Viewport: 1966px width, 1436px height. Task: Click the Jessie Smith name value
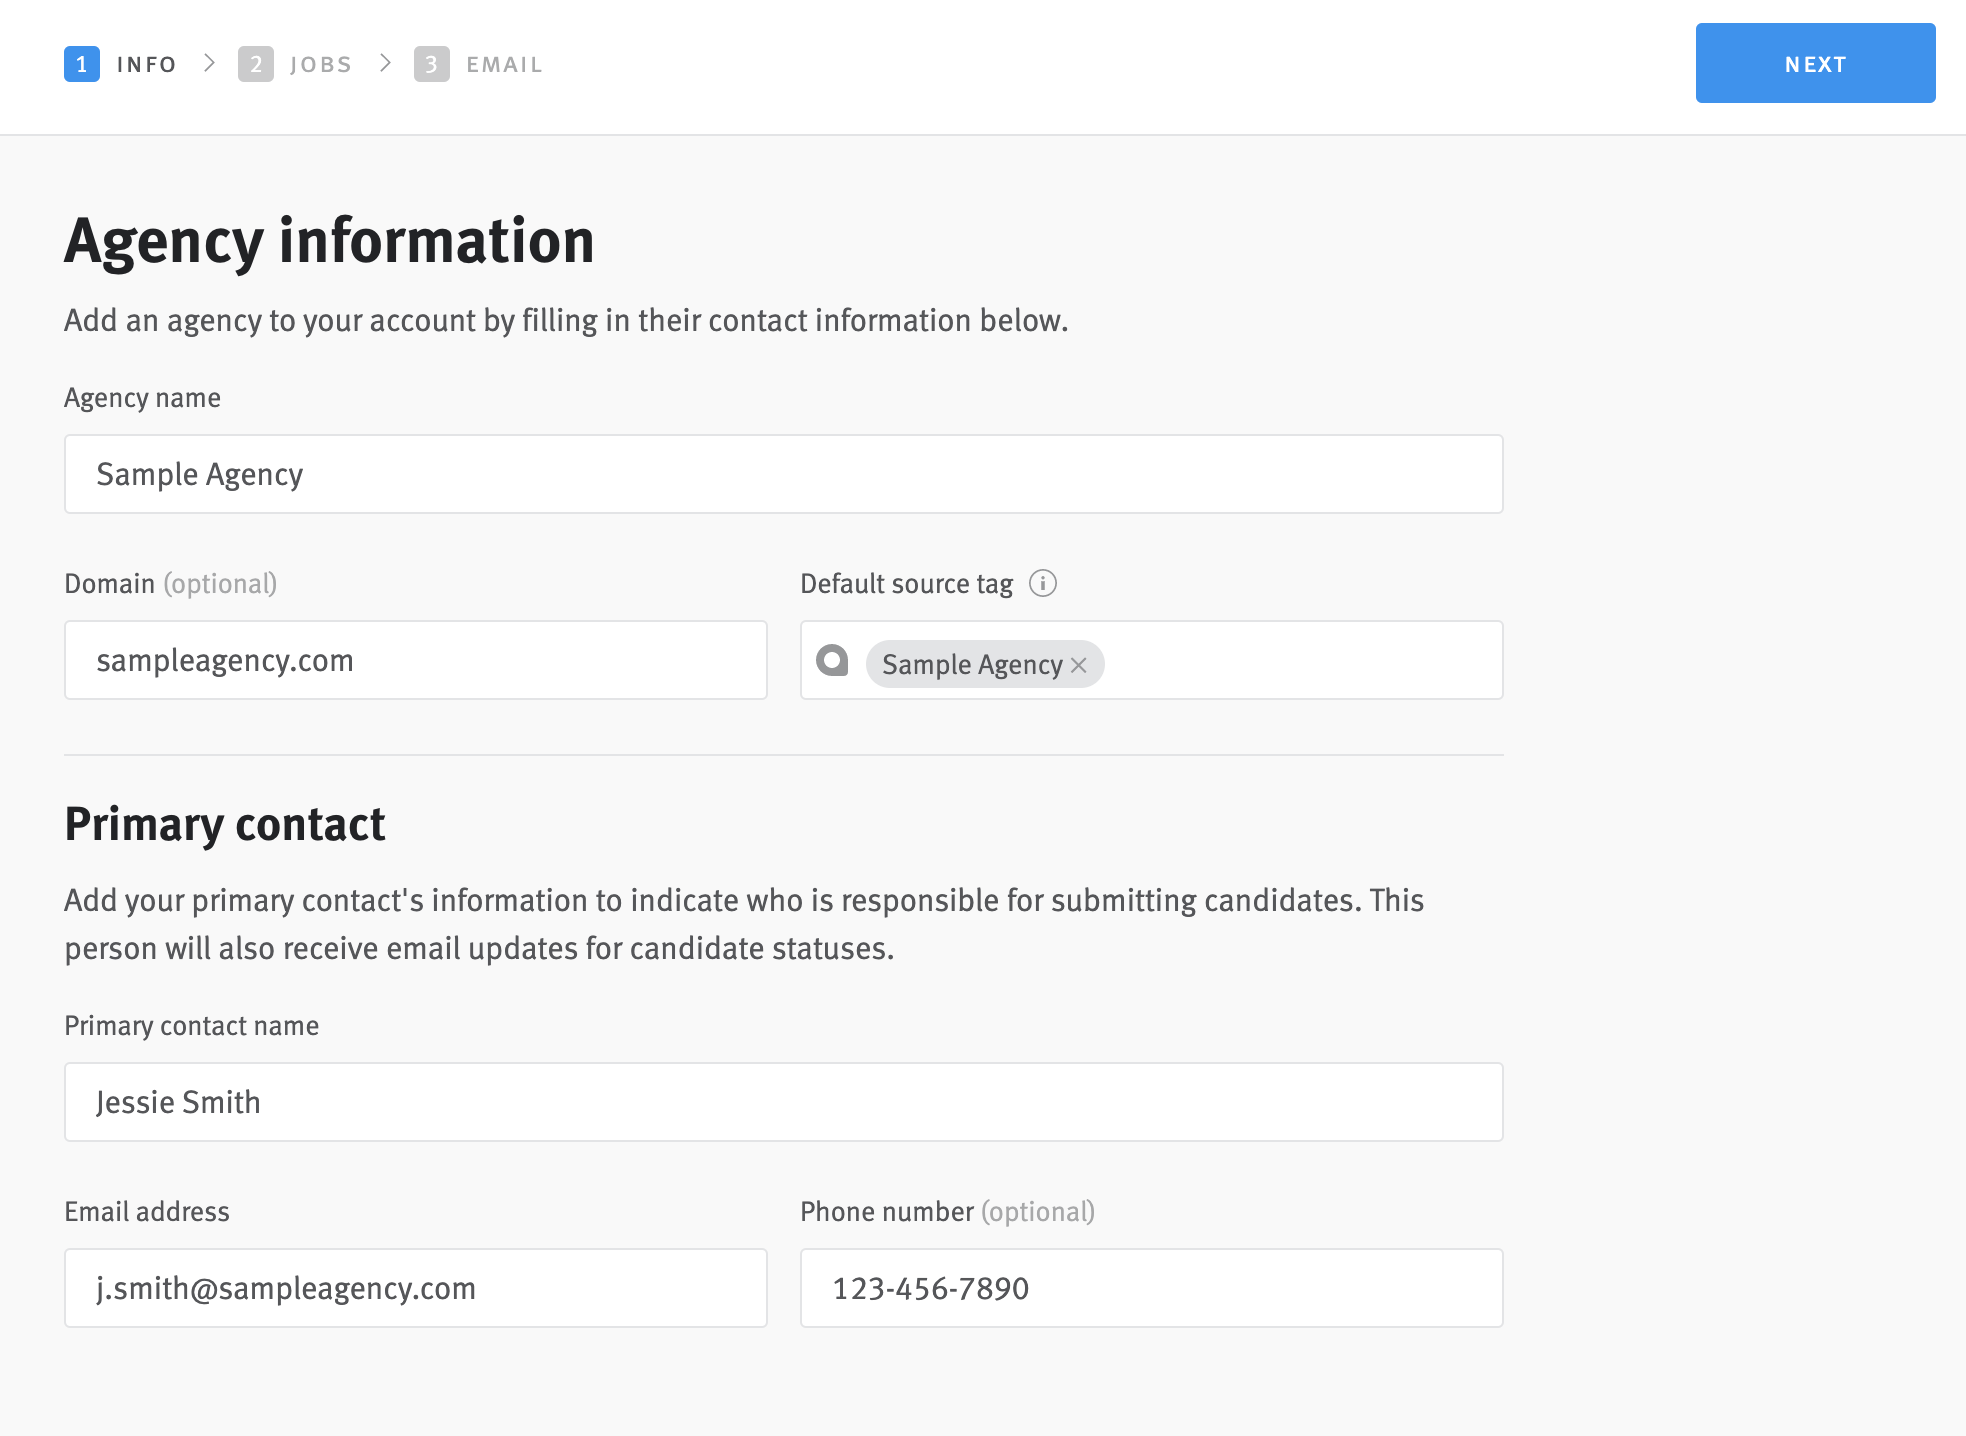(178, 1102)
